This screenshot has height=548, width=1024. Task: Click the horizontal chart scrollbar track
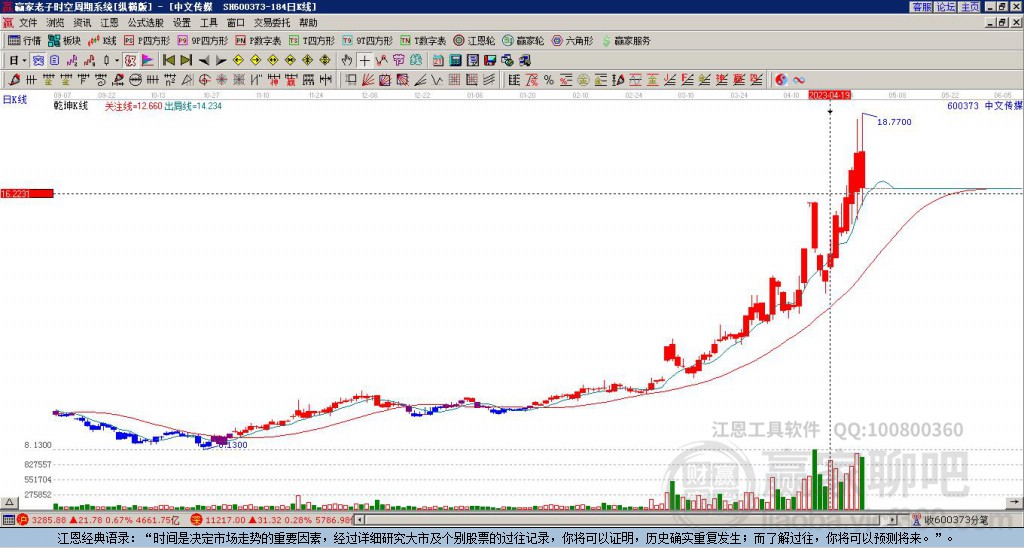(x=627, y=520)
